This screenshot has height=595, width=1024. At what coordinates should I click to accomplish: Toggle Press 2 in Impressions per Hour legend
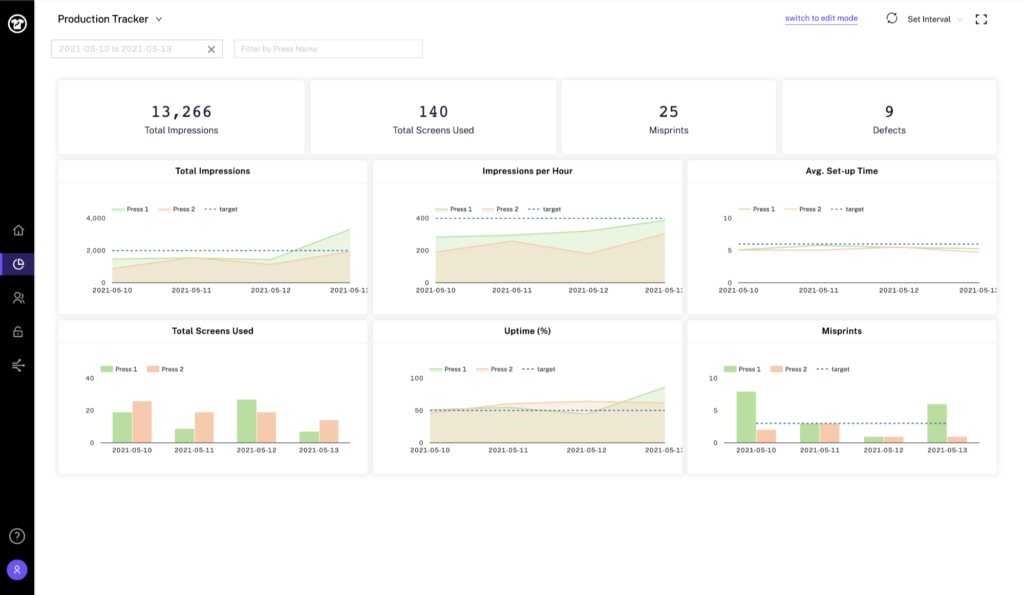pyautogui.click(x=498, y=210)
